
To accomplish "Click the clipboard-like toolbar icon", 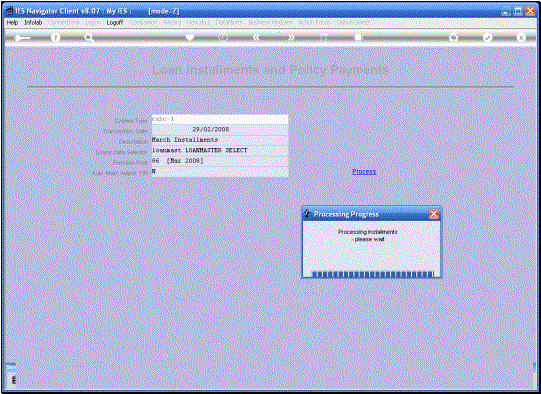I will pos(358,37).
